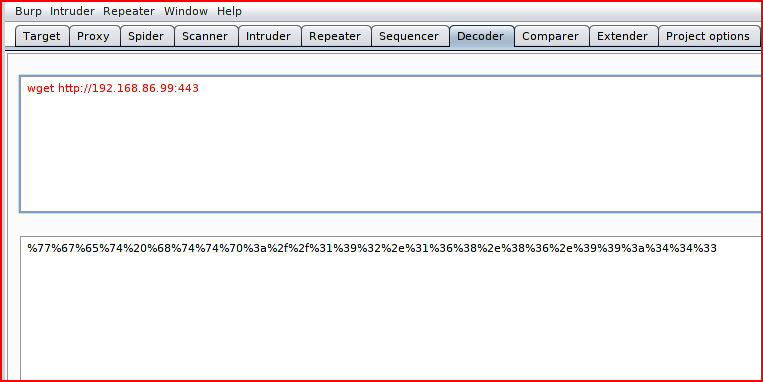Switch to the Repeater tab
The width and height of the screenshot is (763, 382).
336,36
